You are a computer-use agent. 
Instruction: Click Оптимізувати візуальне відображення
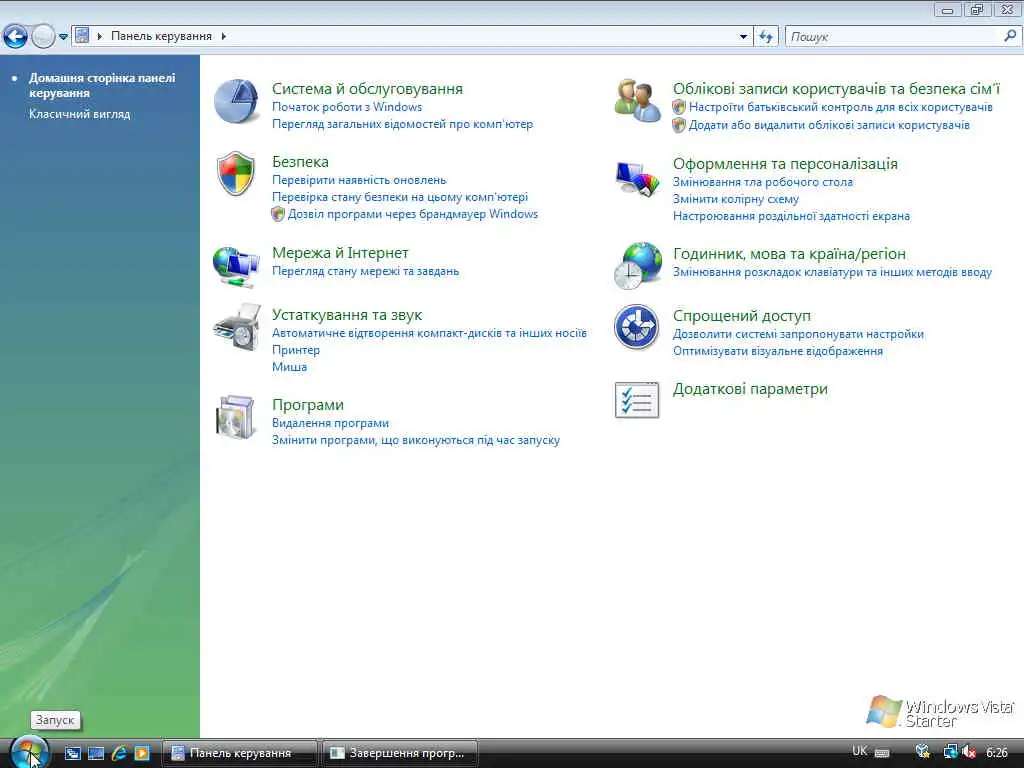tap(778, 351)
